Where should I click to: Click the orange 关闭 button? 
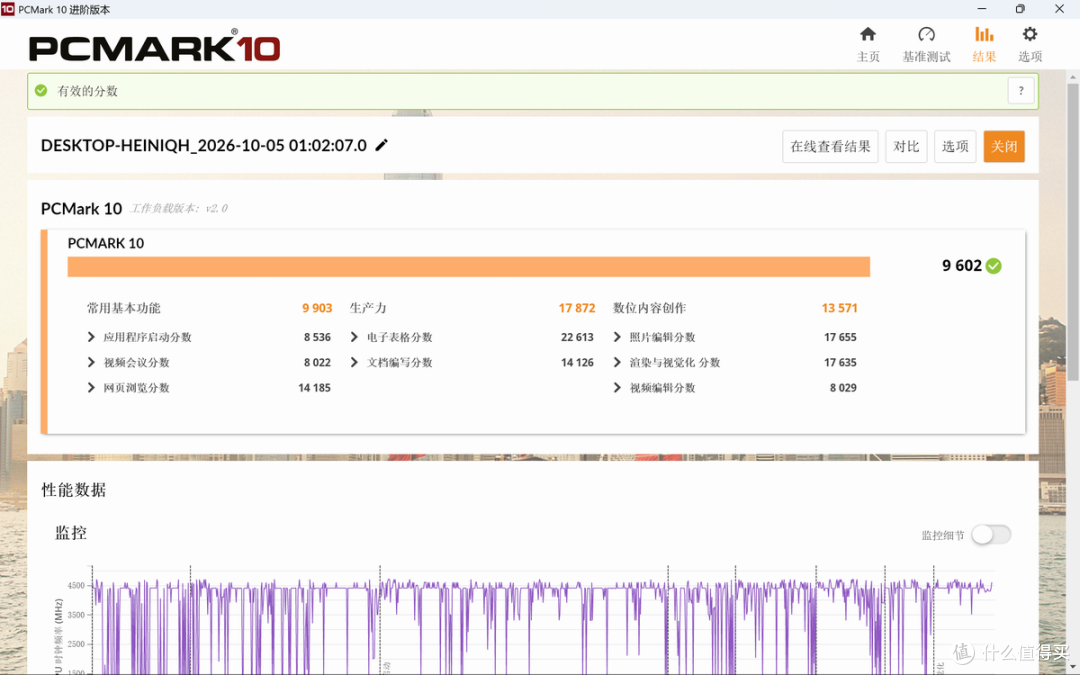(1004, 146)
